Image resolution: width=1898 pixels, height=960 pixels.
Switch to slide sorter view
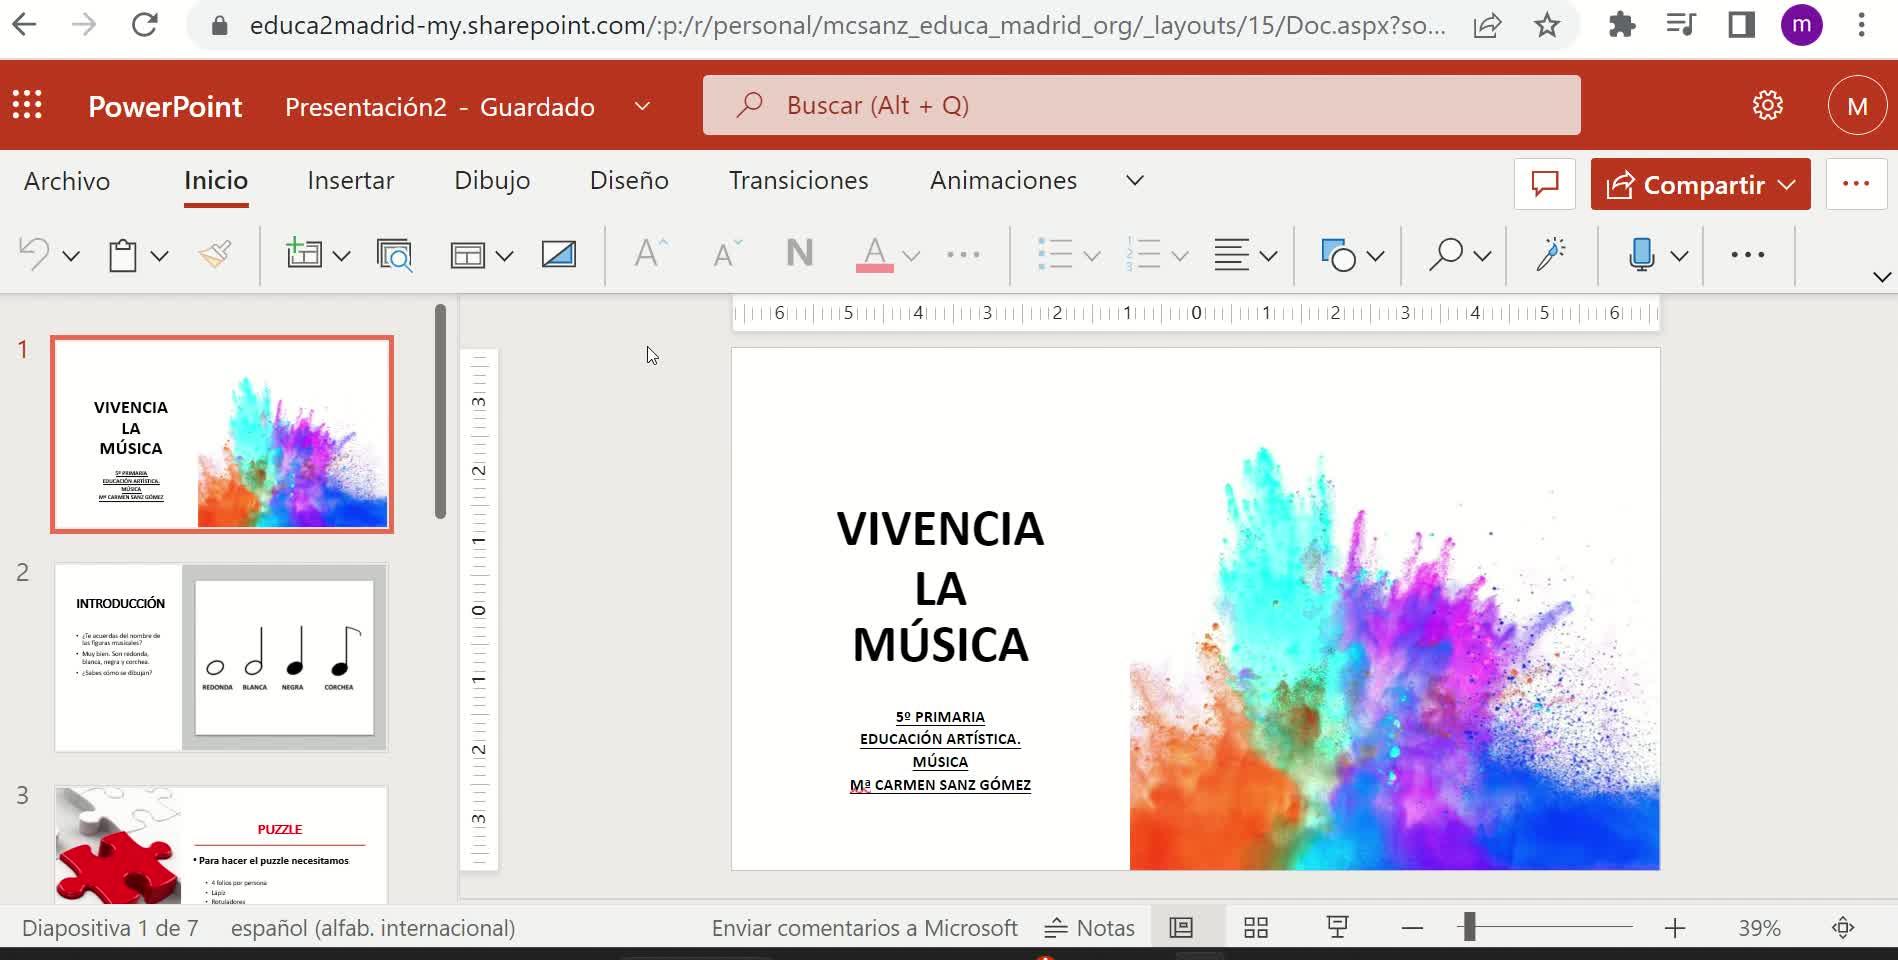point(1256,928)
